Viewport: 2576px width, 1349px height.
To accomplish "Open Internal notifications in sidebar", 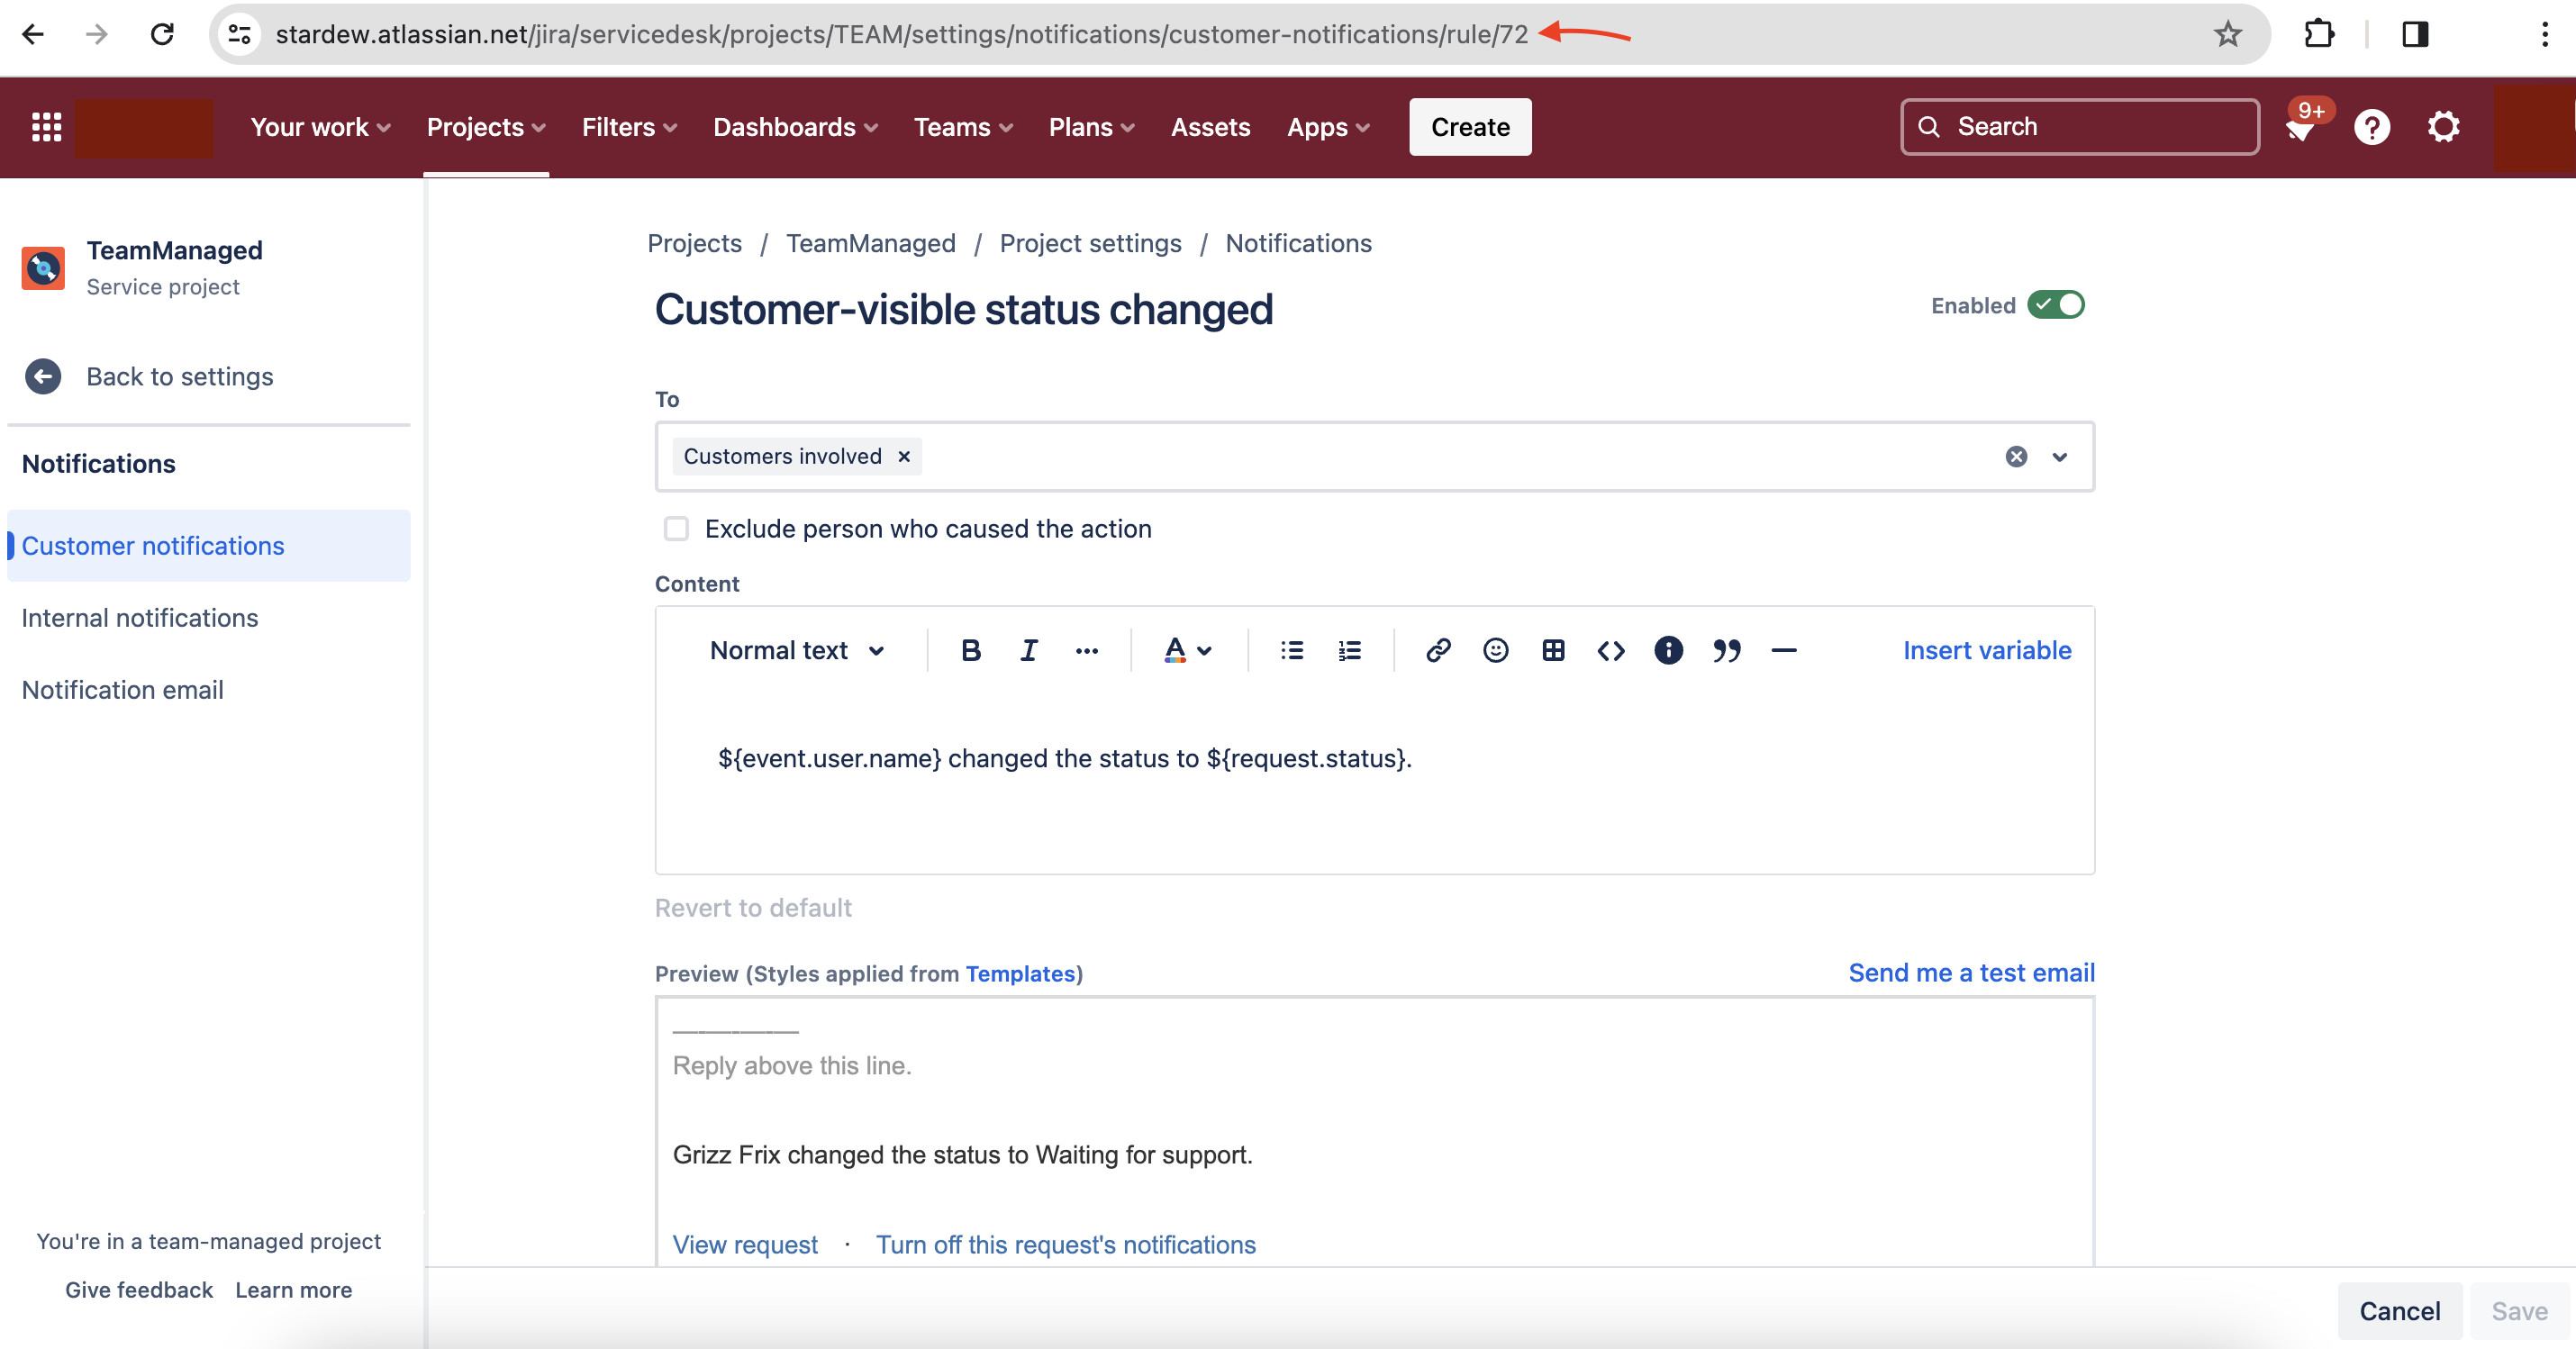I will tap(140, 617).
